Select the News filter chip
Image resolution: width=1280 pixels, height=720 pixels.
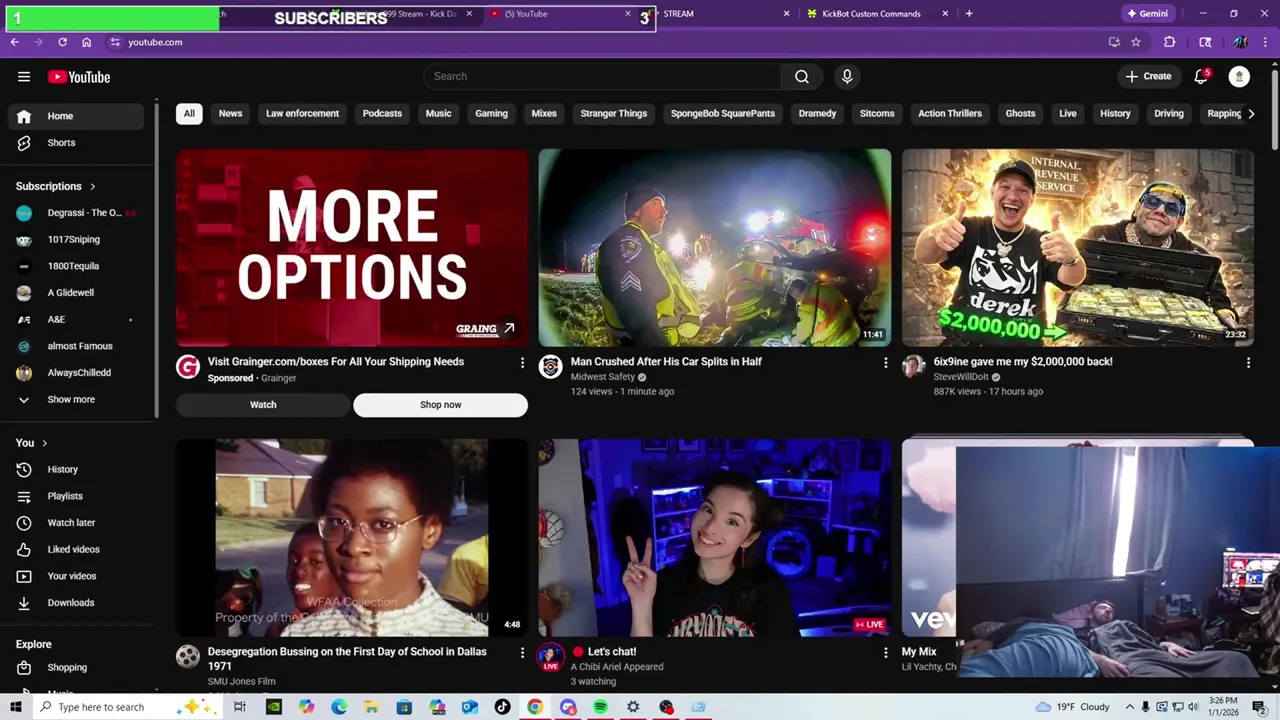pos(231,114)
